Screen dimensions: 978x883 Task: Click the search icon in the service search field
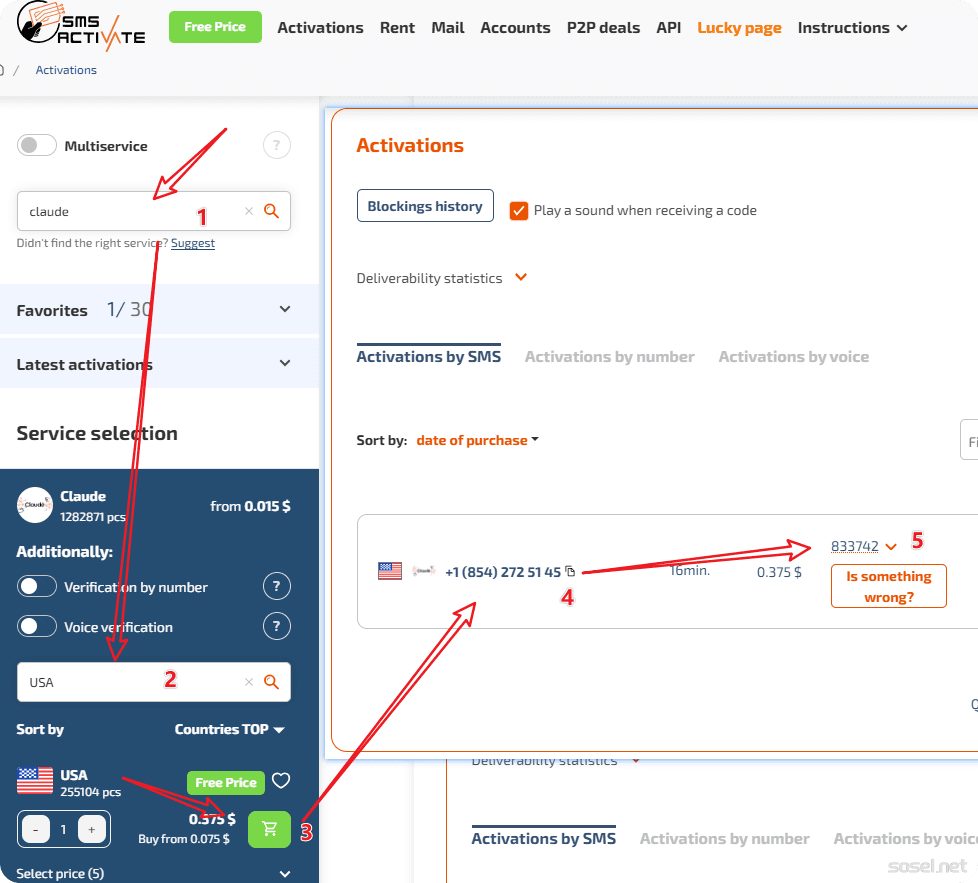270,211
